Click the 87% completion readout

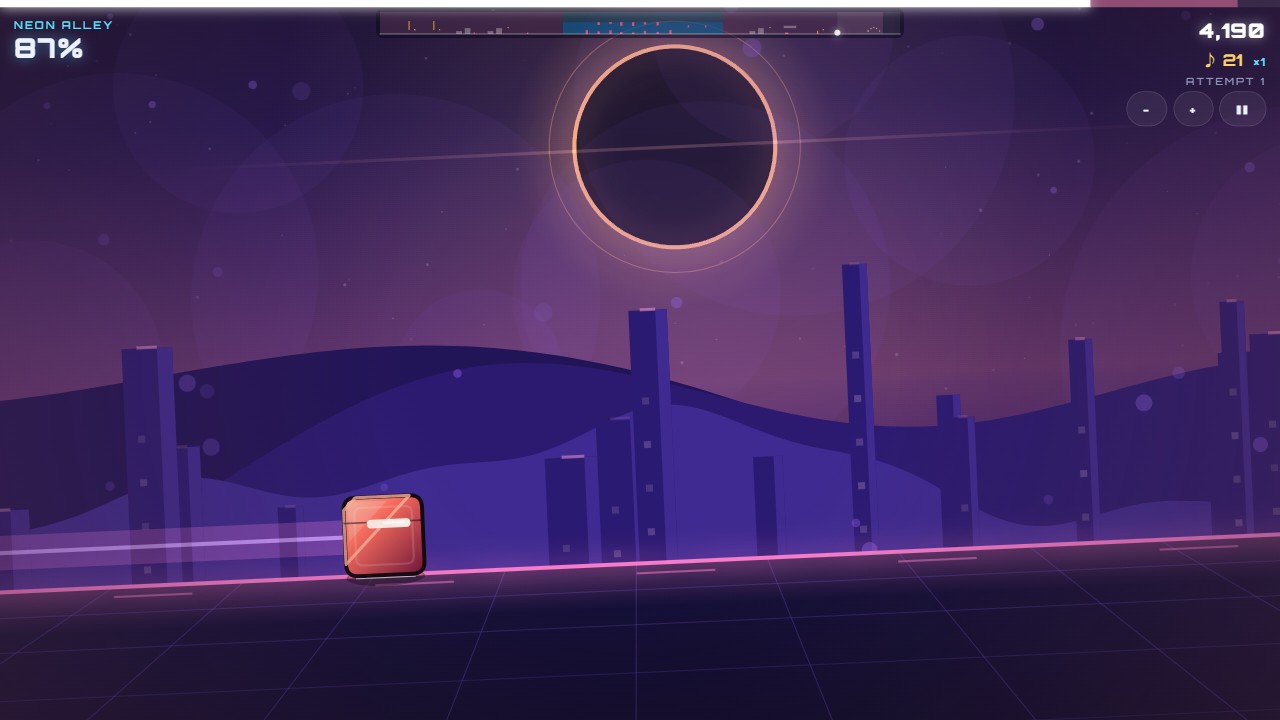(x=48, y=48)
